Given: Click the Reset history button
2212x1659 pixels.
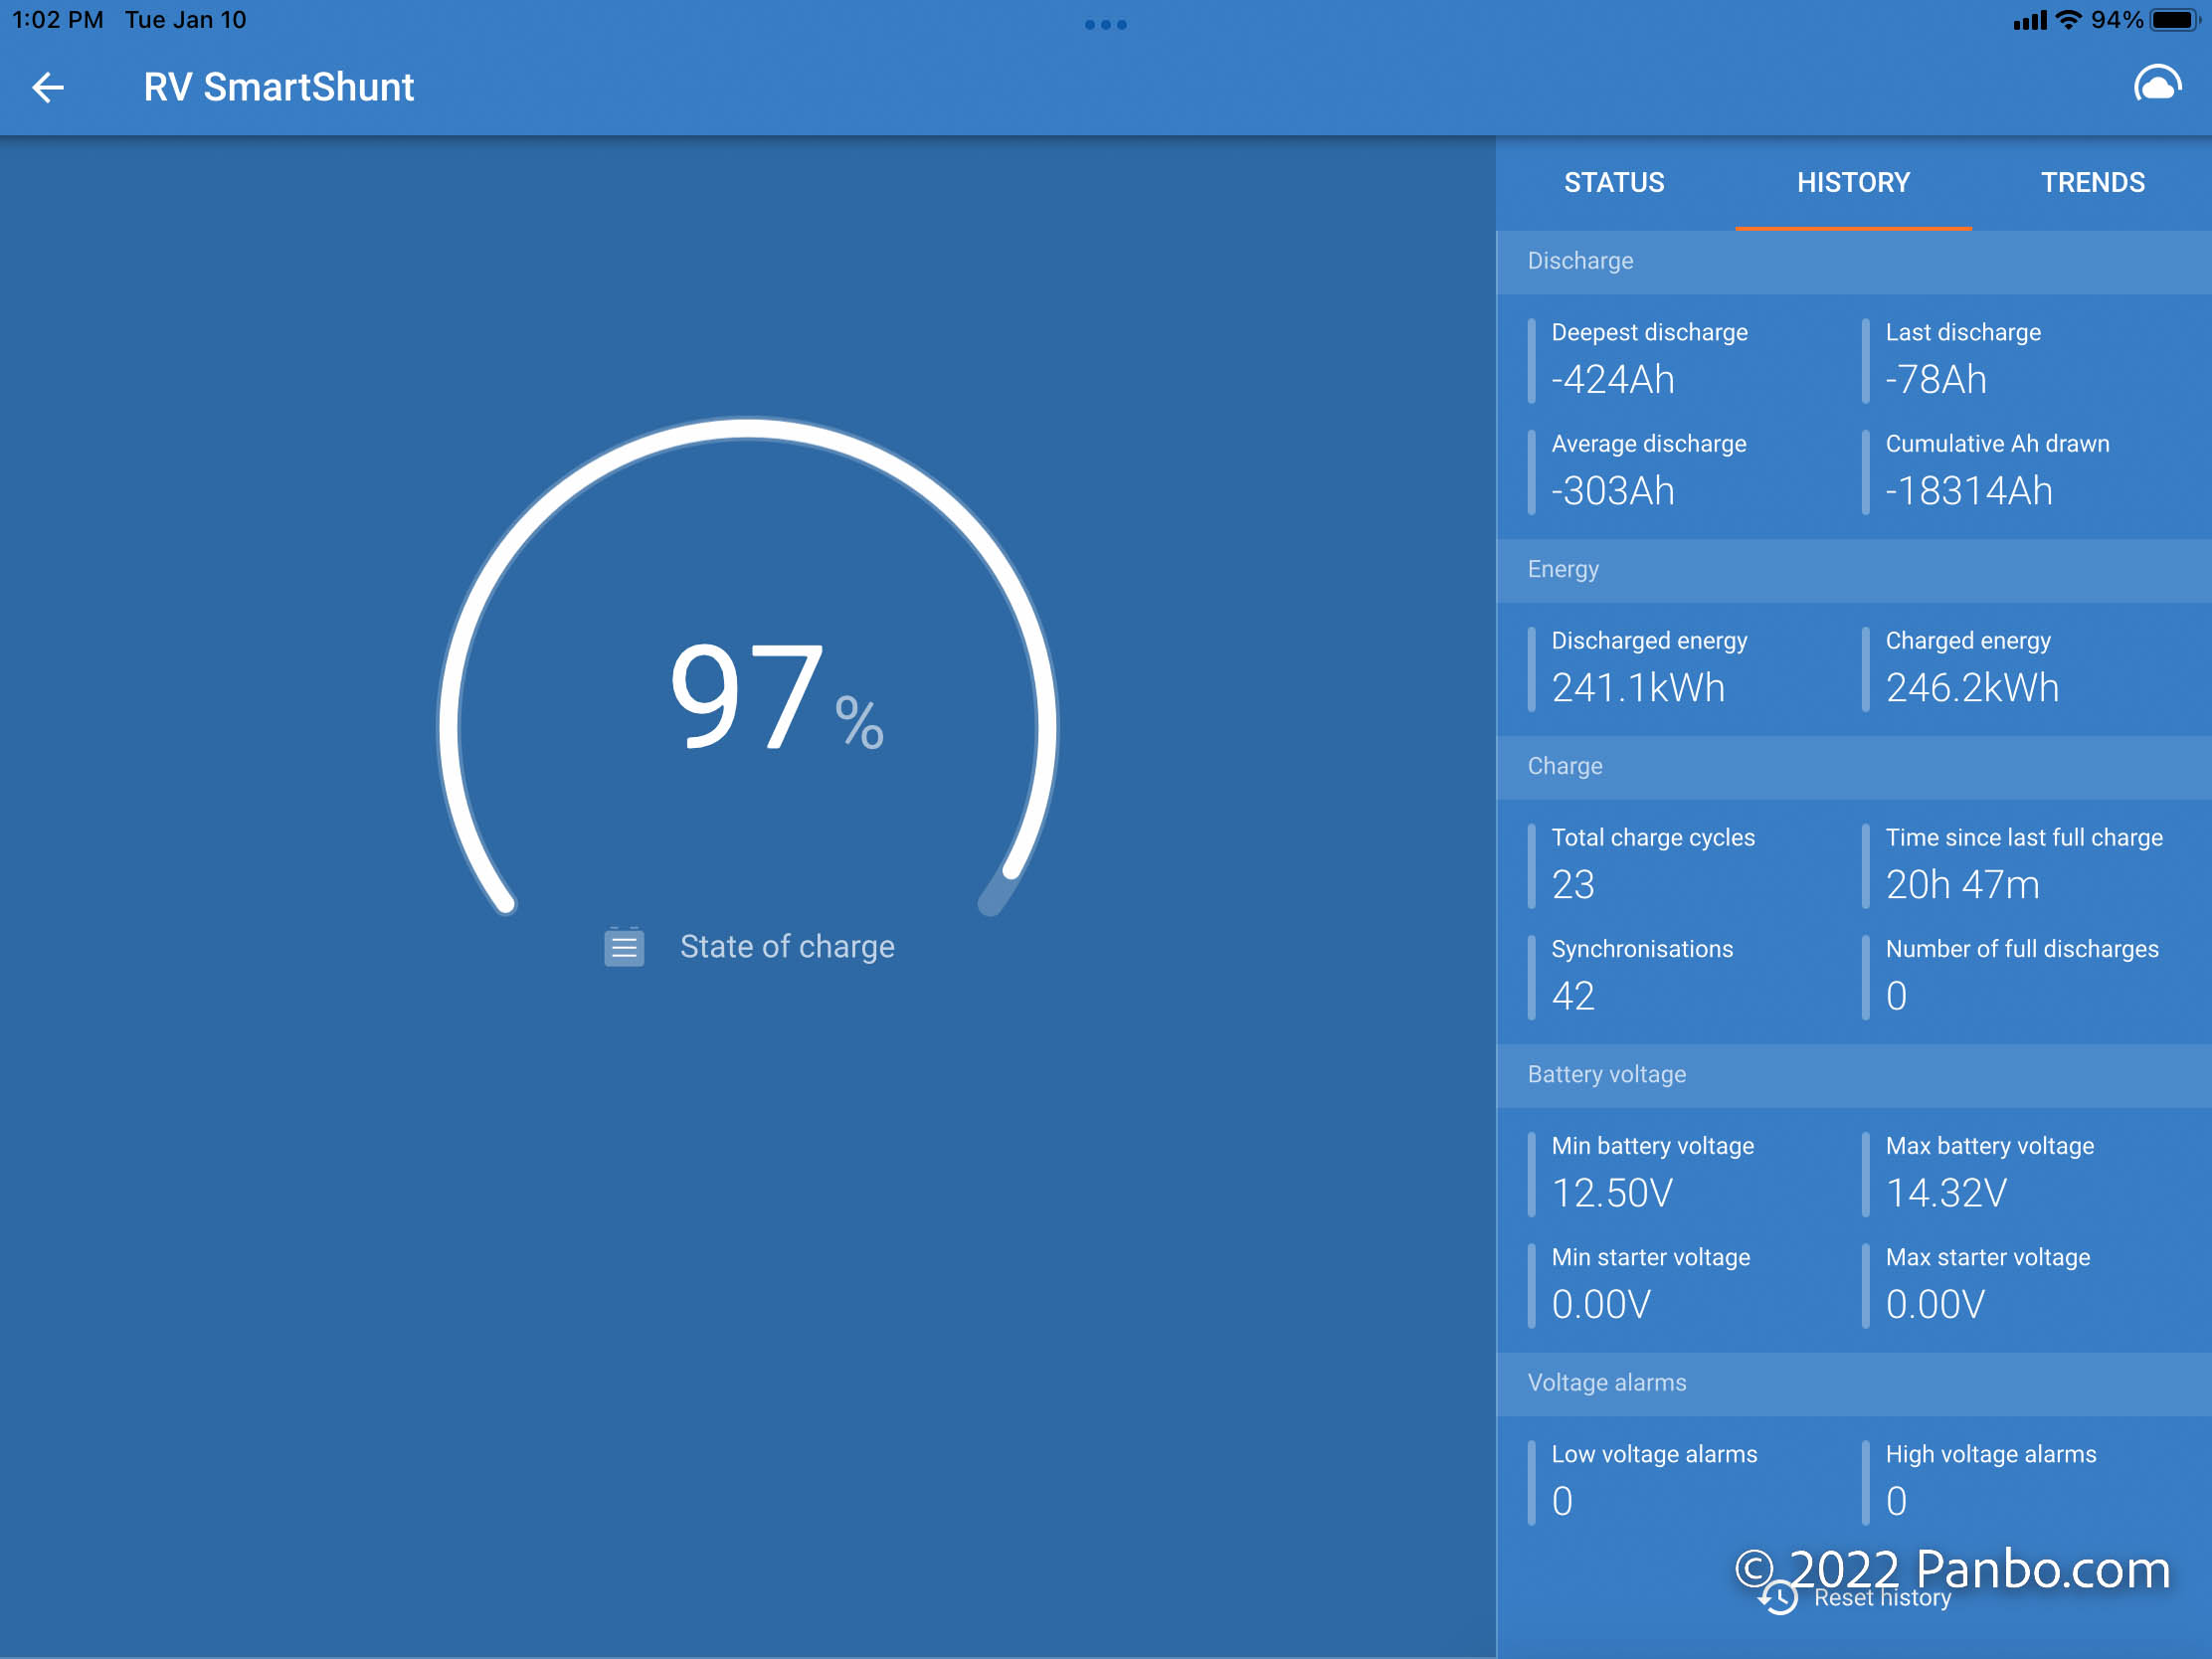Looking at the screenshot, I should (x=1854, y=1597).
